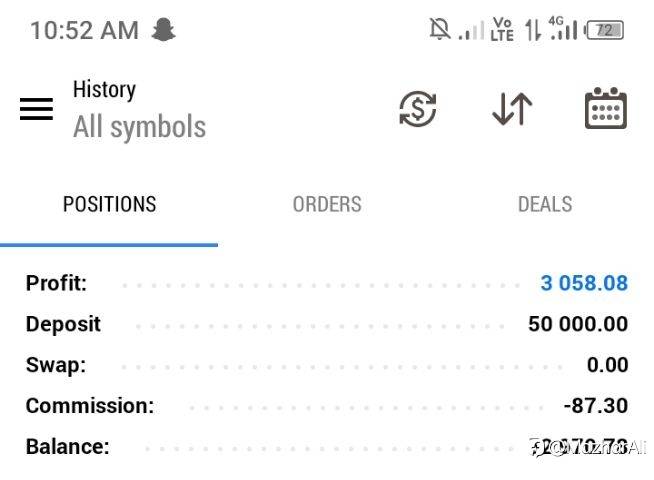Switch to the DEALS tab

coord(545,204)
